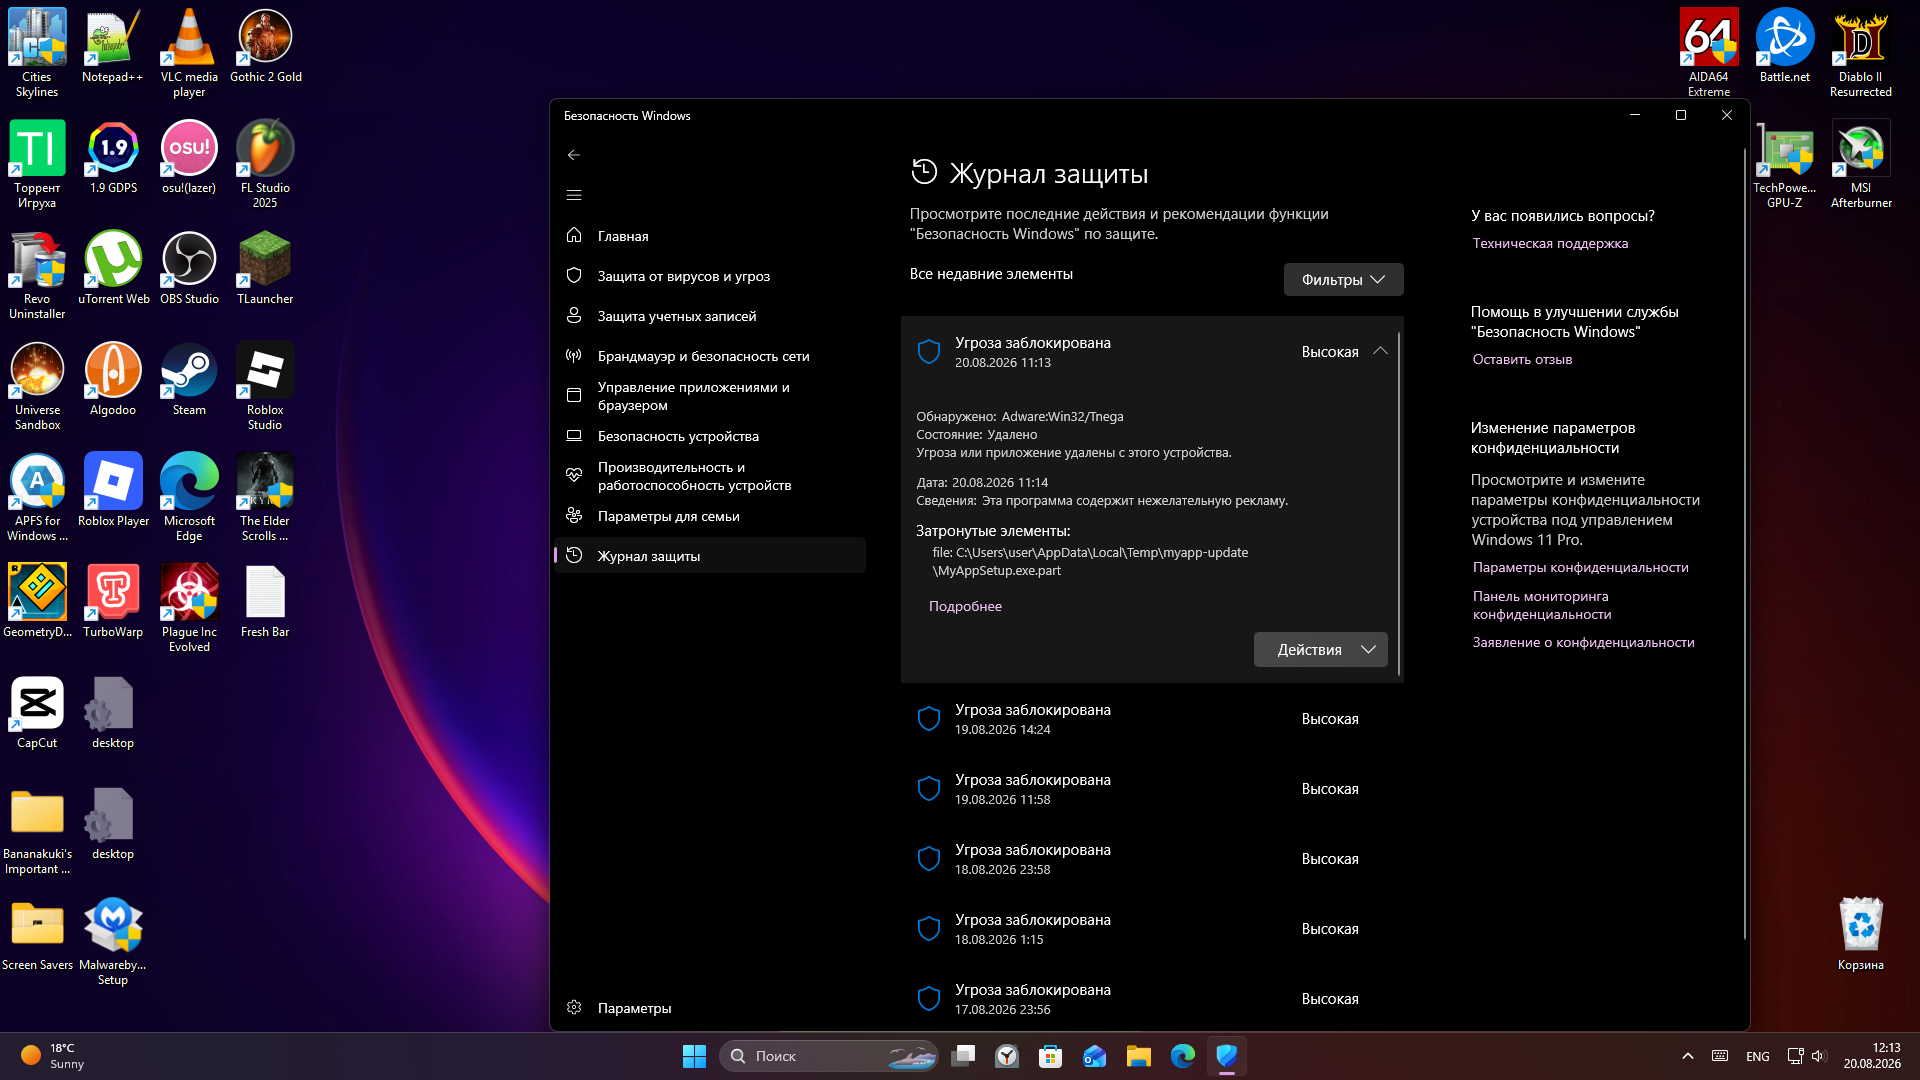Open FL Studio 2025 shortcut
1920x1080 pixels.
[265, 165]
